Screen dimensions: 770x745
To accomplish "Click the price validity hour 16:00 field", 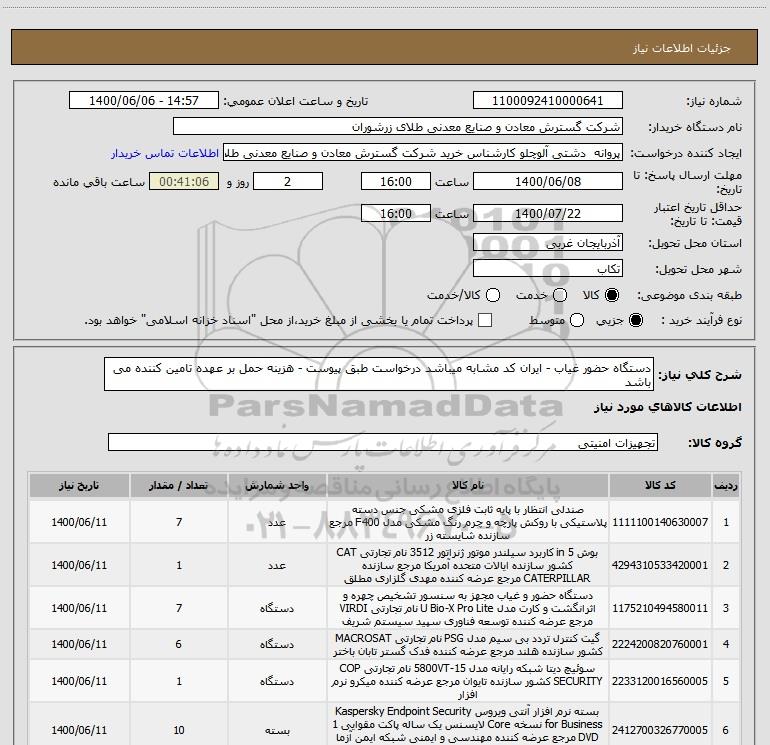I will pyautogui.click(x=396, y=213).
